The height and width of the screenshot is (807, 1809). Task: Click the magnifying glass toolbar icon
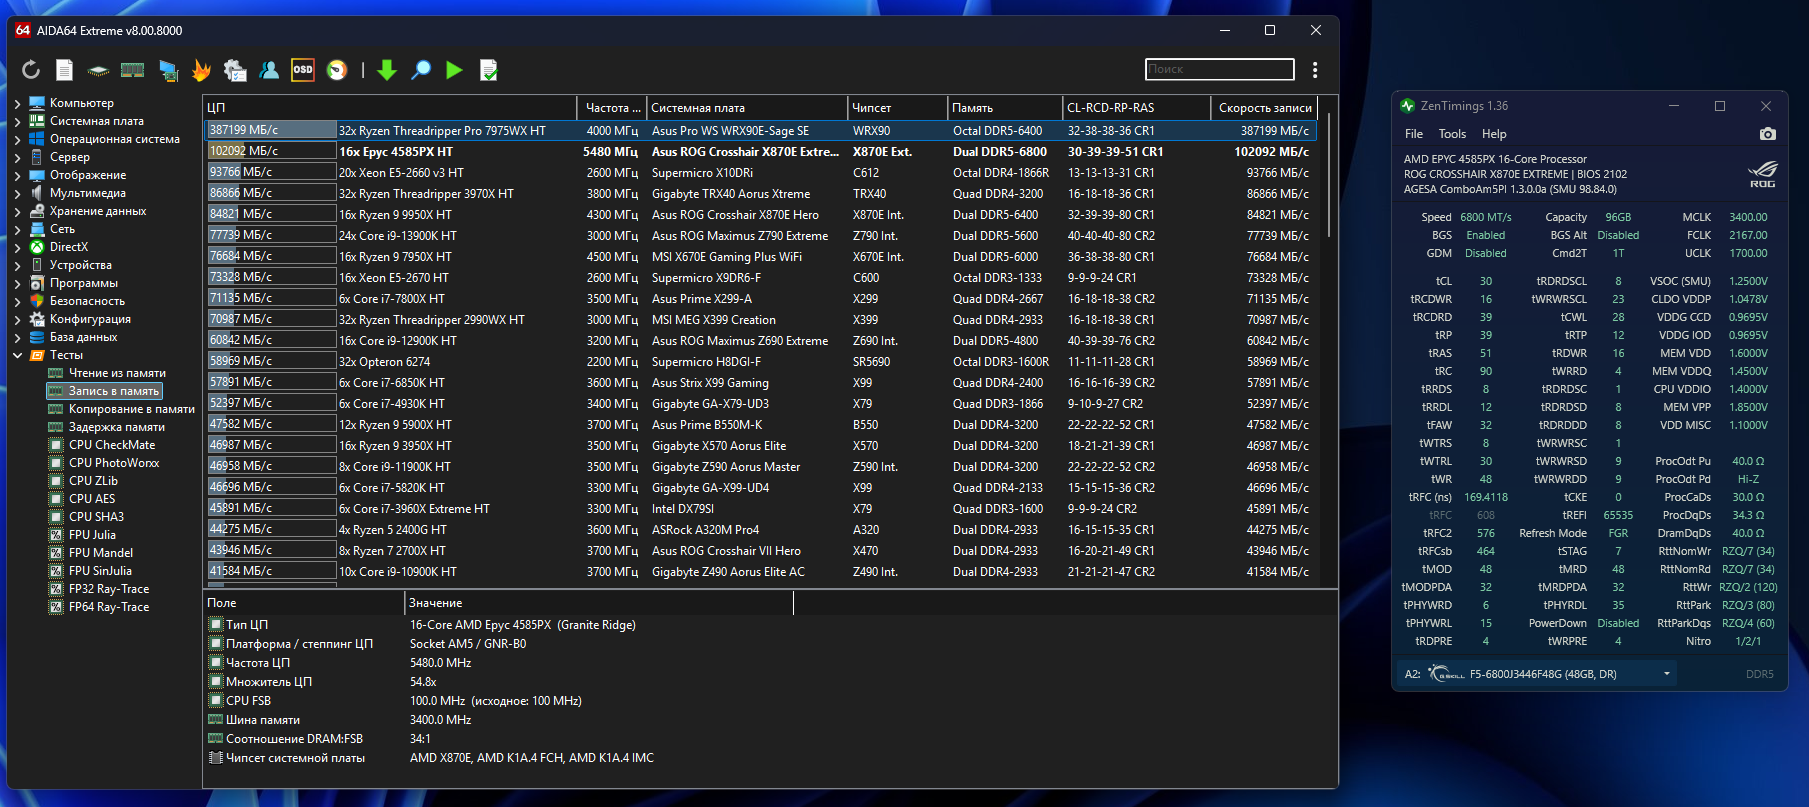(x=421, y=69)
